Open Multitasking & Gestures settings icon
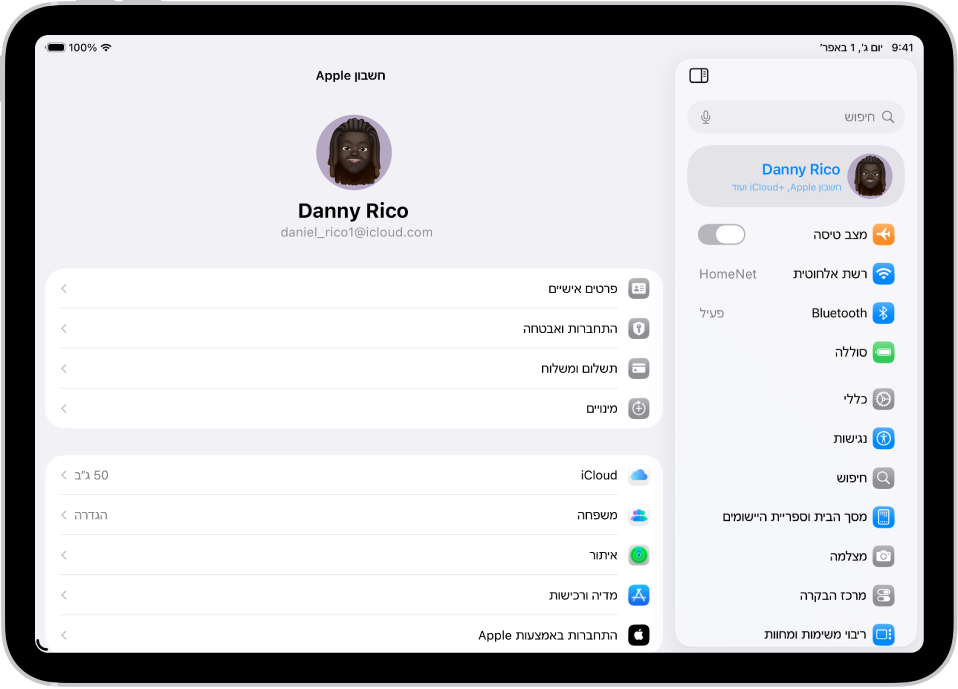The width and height of the screenshot is (958, 689). (882, 634)
